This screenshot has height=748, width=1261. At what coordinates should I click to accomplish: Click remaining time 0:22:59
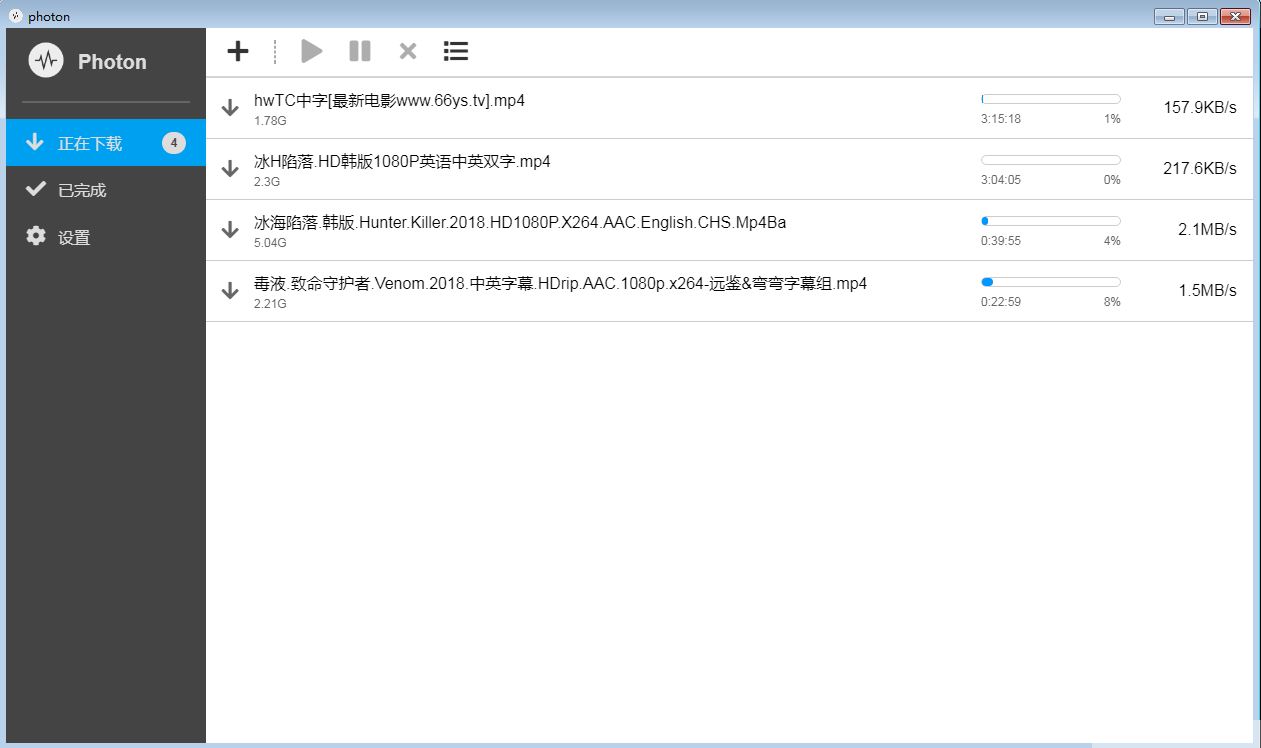1001,302
